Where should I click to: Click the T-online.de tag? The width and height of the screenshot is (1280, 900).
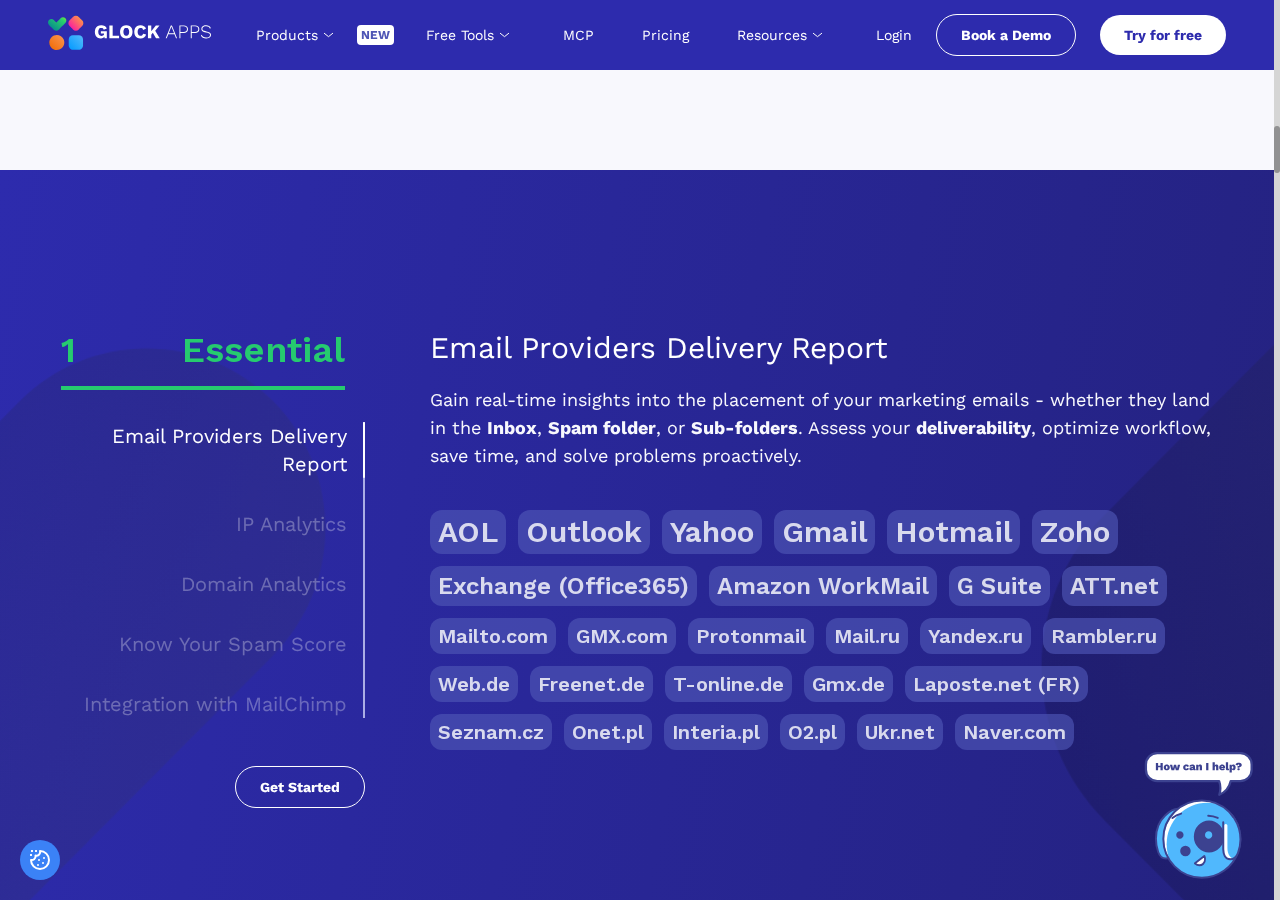click(728, 684)
